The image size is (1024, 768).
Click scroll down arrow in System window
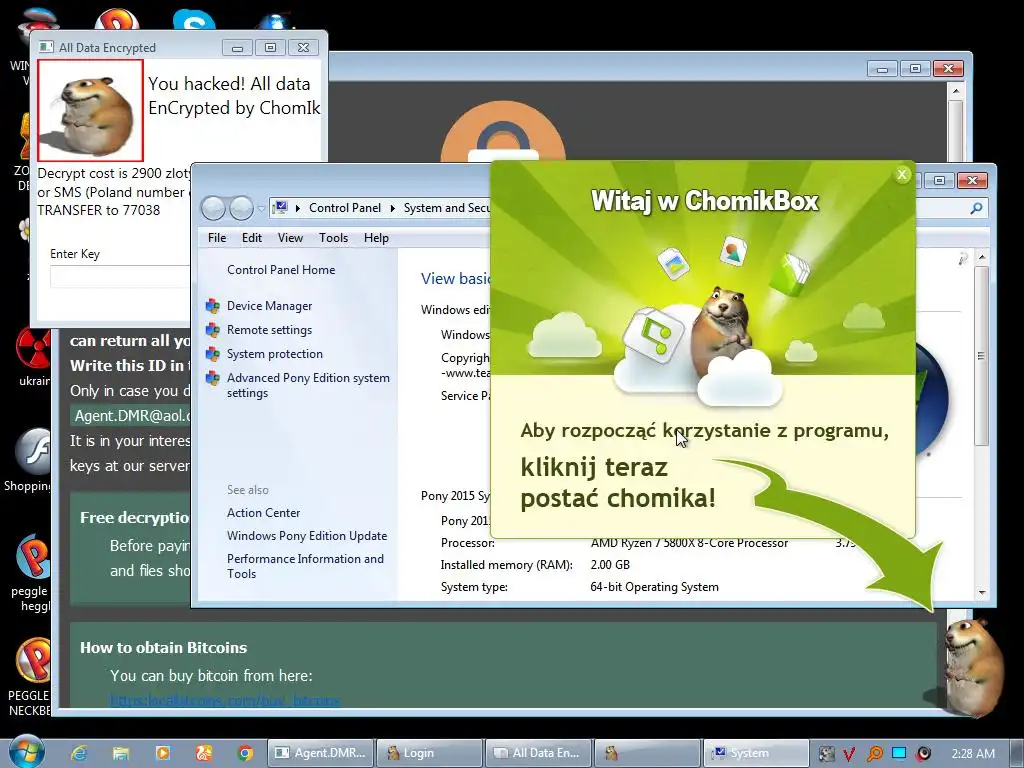tap(982, 592)
